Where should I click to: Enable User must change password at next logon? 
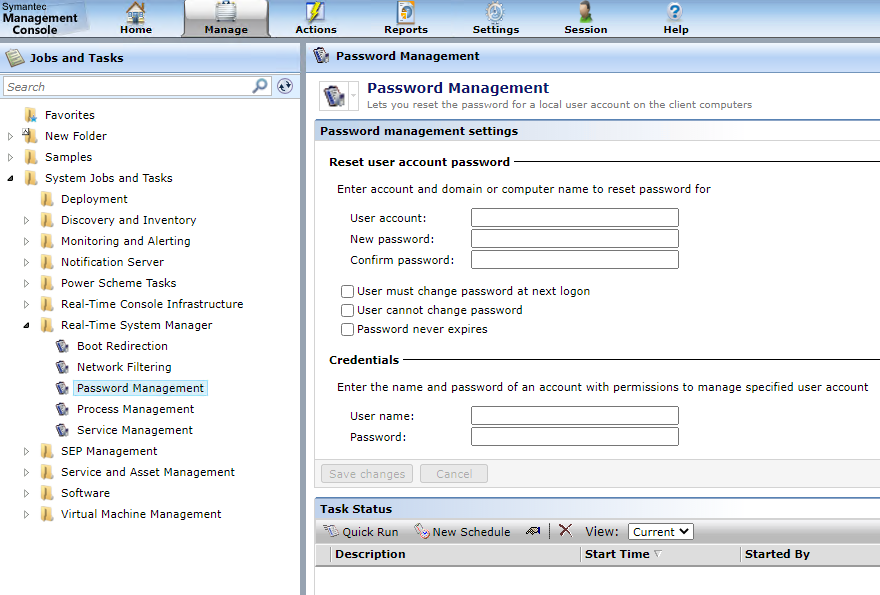347,291
